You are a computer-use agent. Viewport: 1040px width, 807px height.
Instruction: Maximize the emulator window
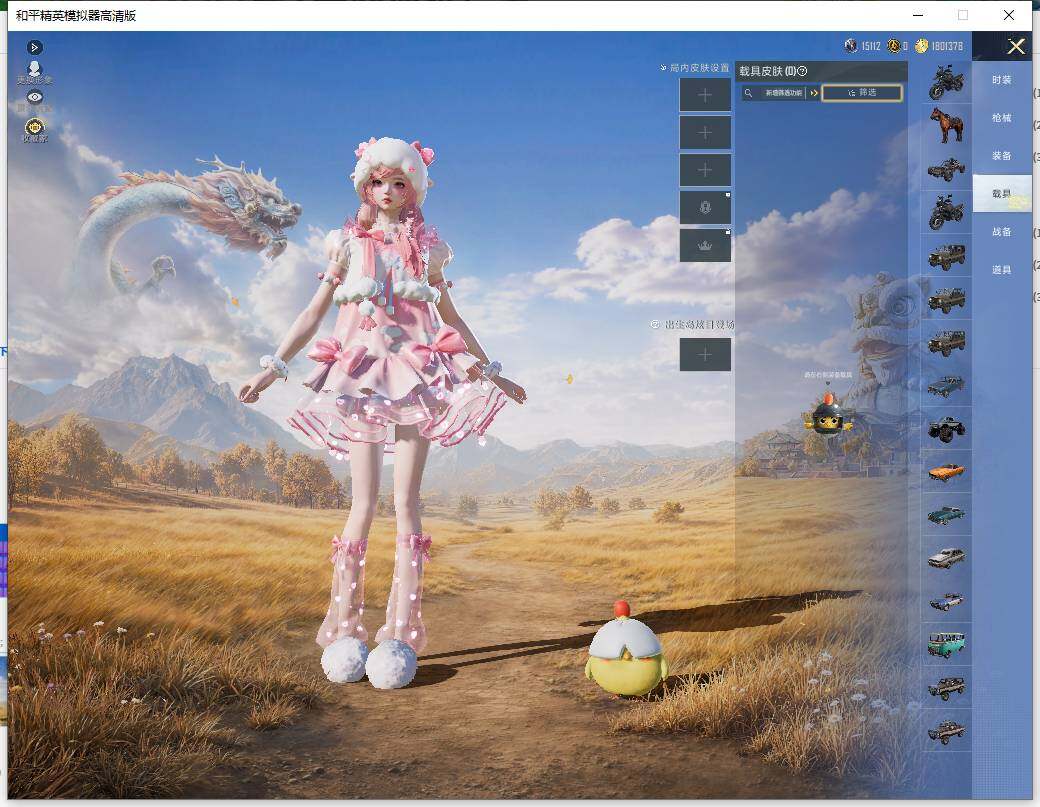pos(963,15)
